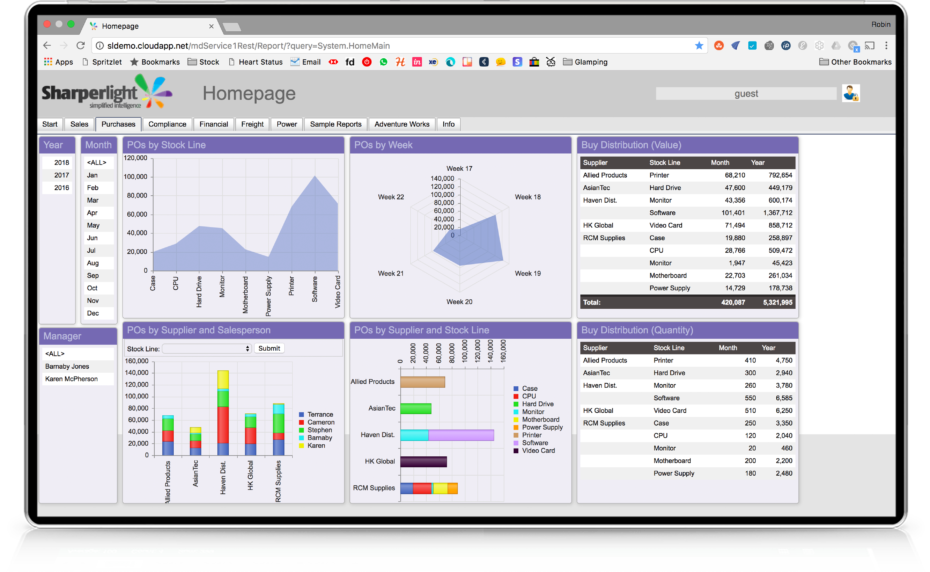930x572 pixels.
Task: Open the Adventure Works tab
Action: [401, 125]
